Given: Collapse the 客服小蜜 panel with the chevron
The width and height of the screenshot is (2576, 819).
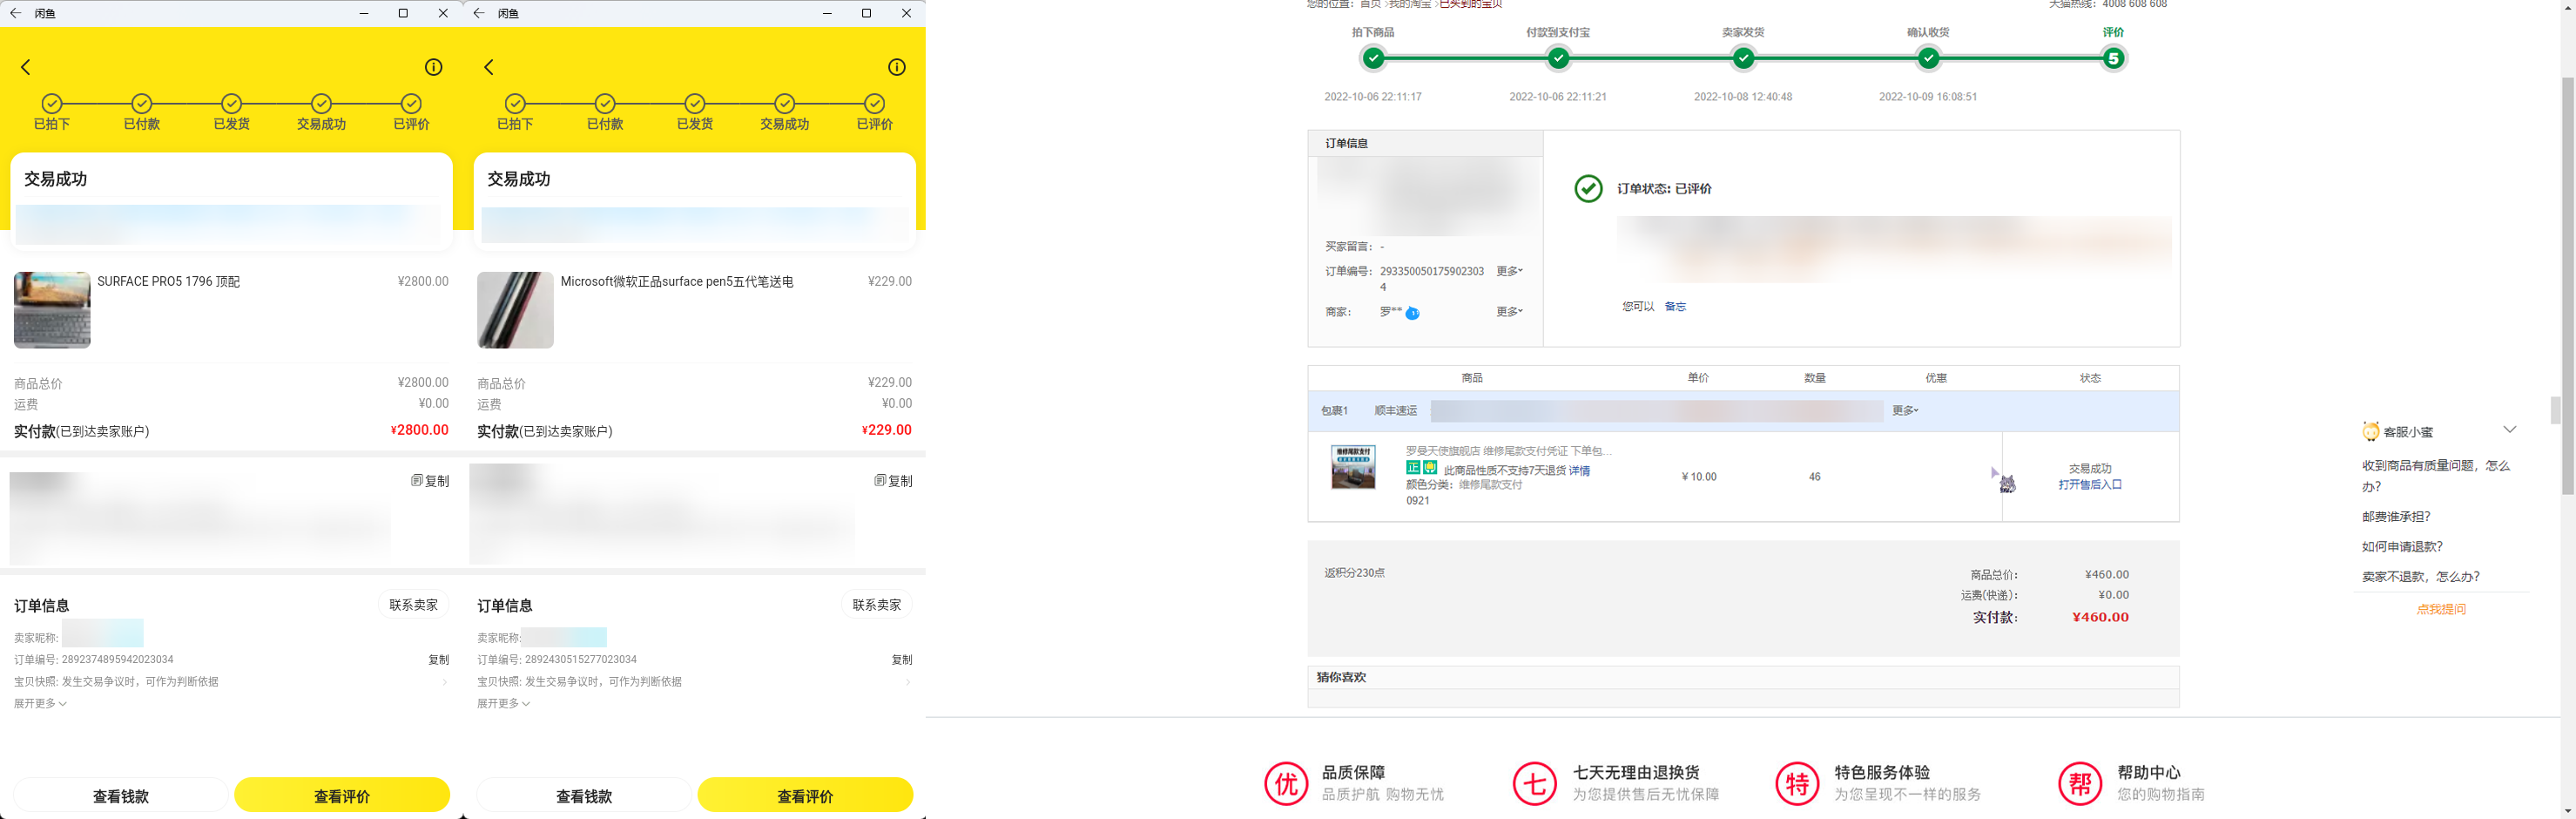Looking at the screenshot, I should pyautogui.click(x=2509, y=430).
